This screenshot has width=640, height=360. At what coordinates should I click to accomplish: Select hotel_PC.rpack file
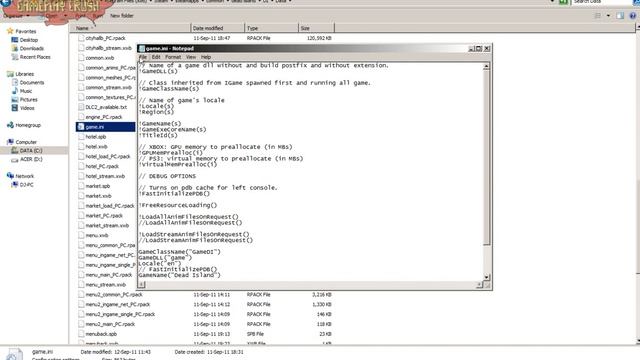click(102, 167)
